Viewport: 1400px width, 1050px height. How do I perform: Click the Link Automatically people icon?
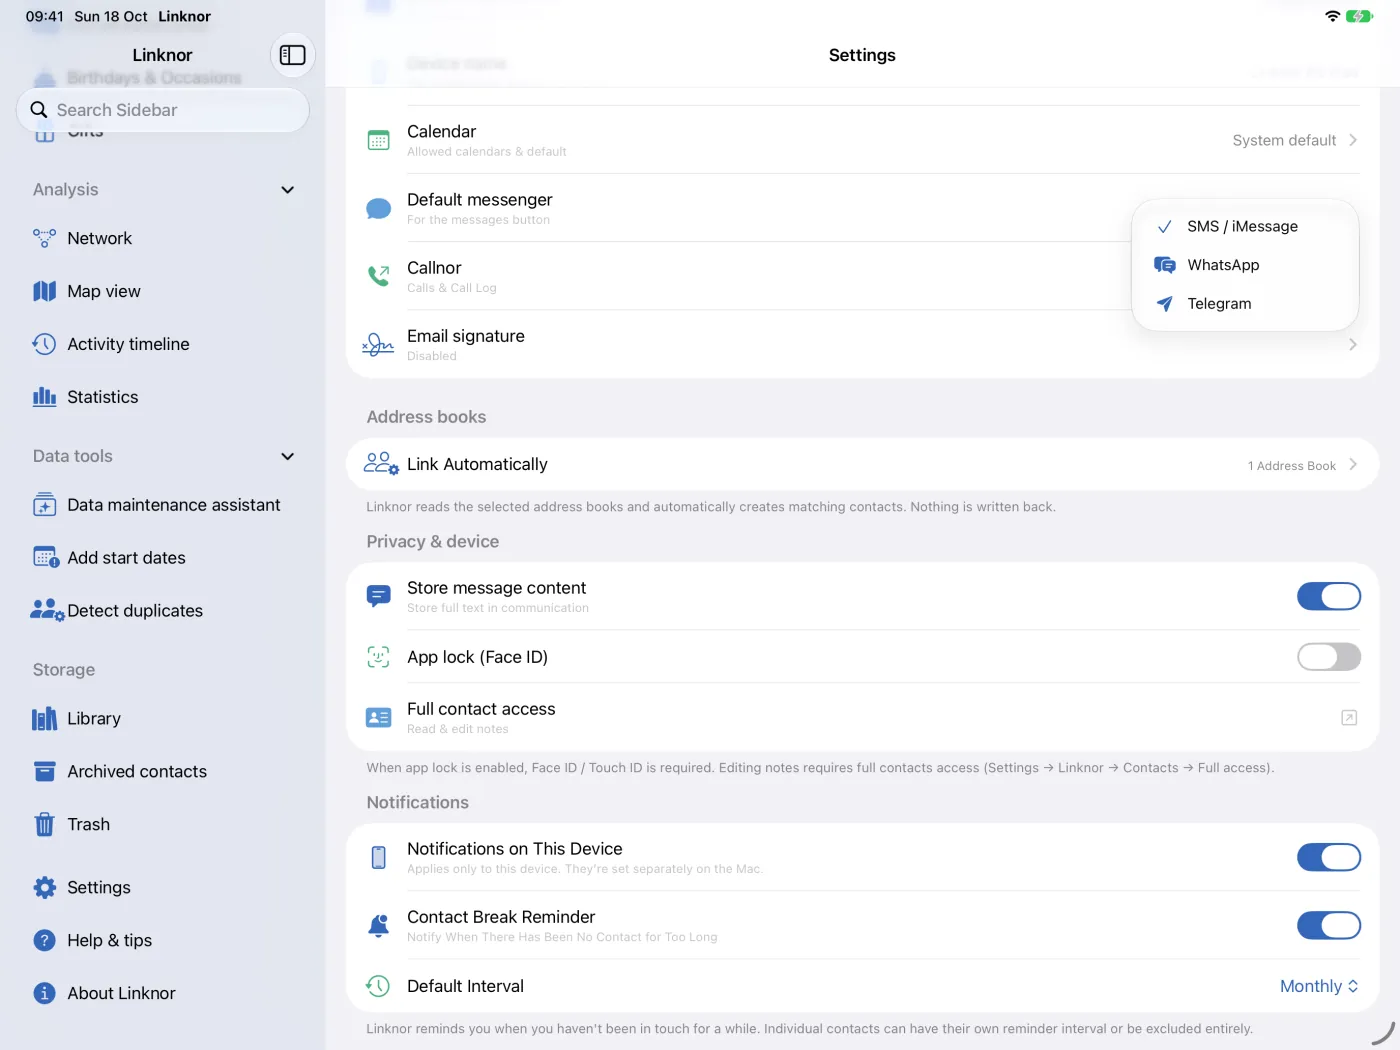381,464
